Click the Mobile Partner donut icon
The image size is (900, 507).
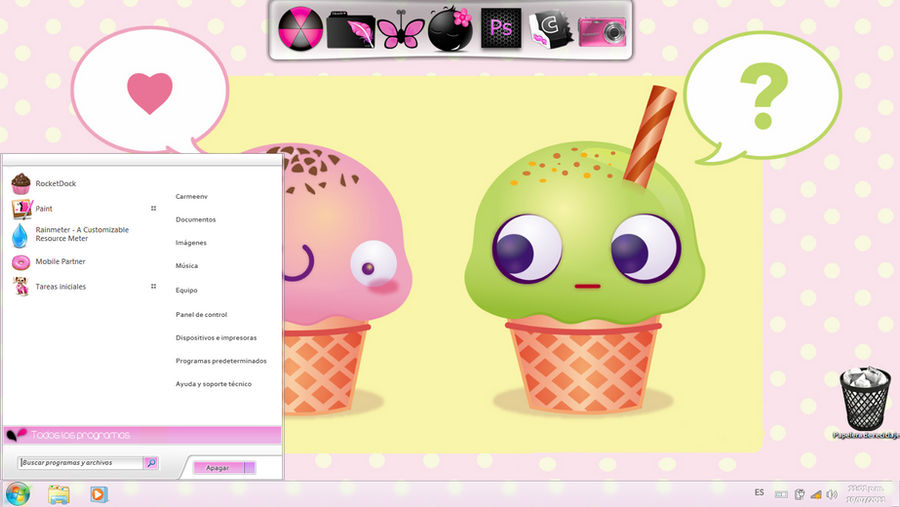click(x=21, y=262)
